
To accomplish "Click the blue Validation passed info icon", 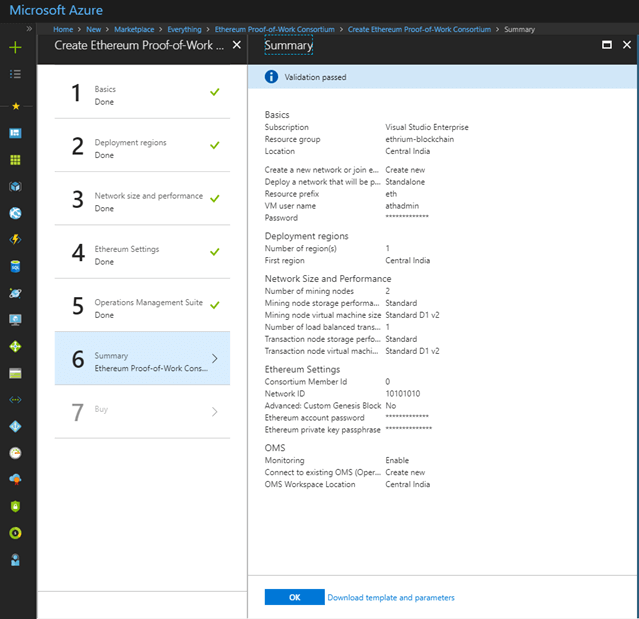I will click(271, 77).
